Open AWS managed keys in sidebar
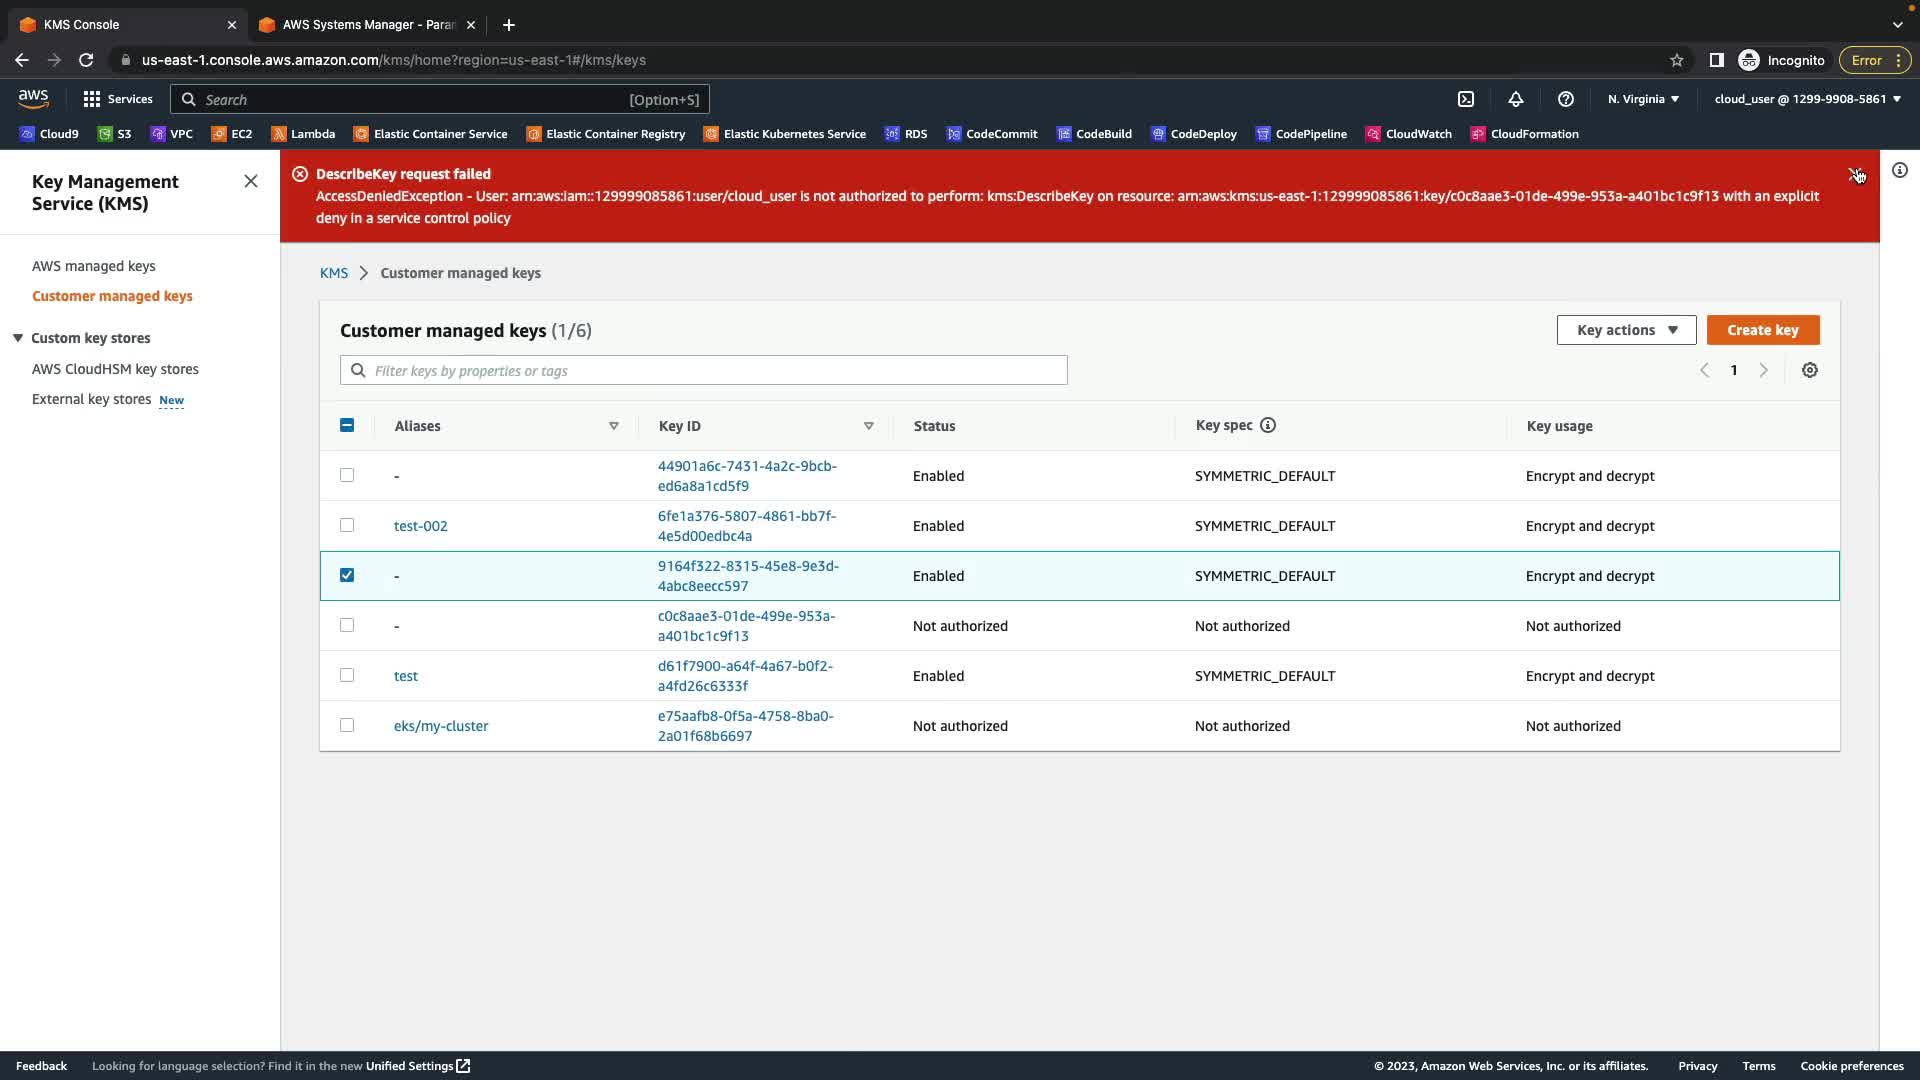 (x=94, y=267)
